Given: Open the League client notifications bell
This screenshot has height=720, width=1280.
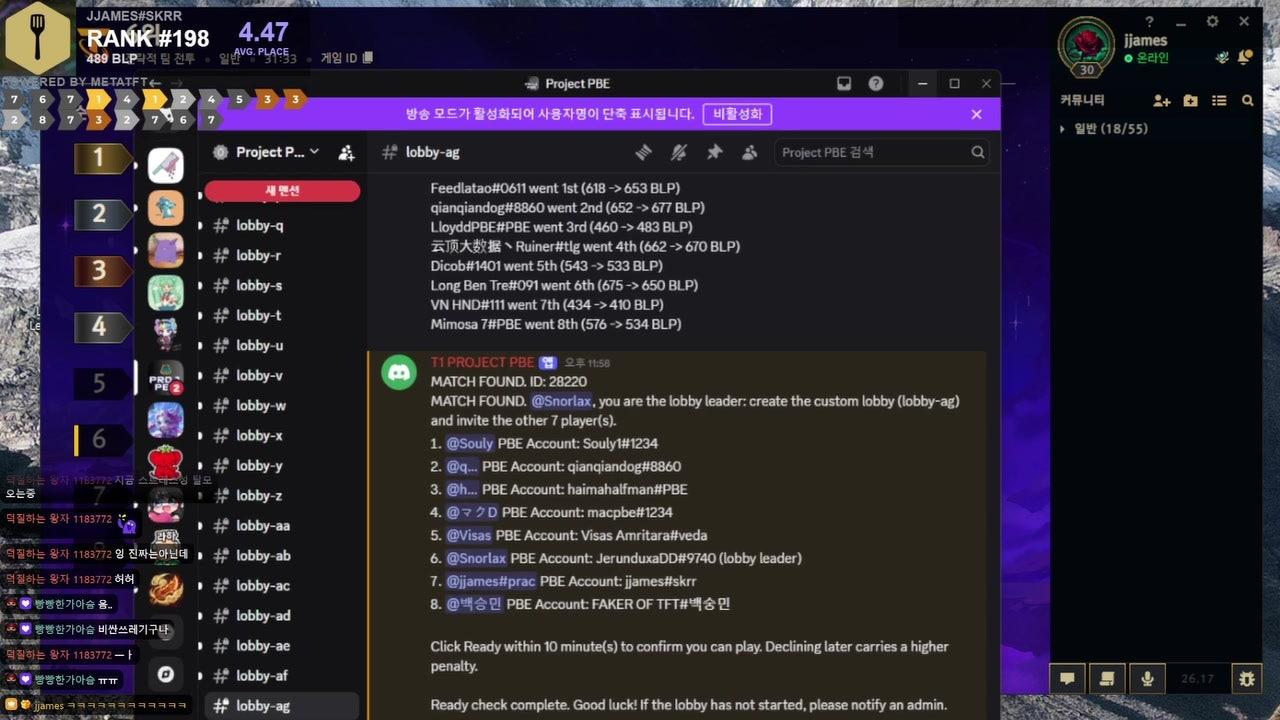Looking at the screenshot, I should (1244, 58).
